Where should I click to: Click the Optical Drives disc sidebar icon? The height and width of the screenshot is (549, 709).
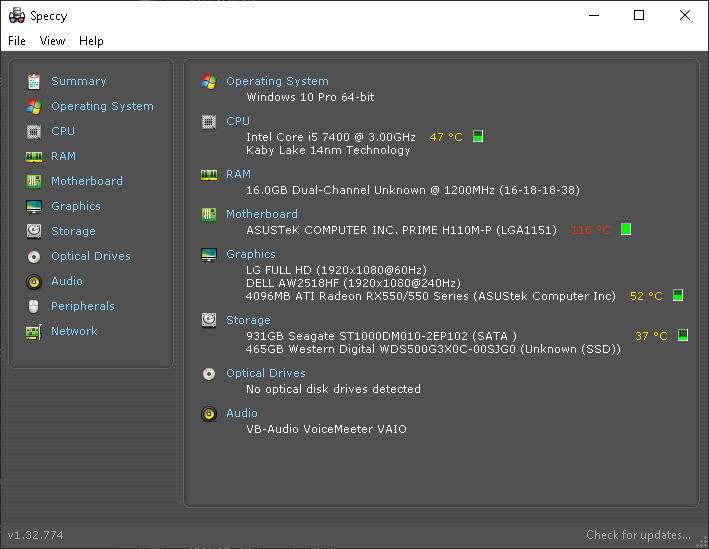pyautogui.click(x=34, y=257)
